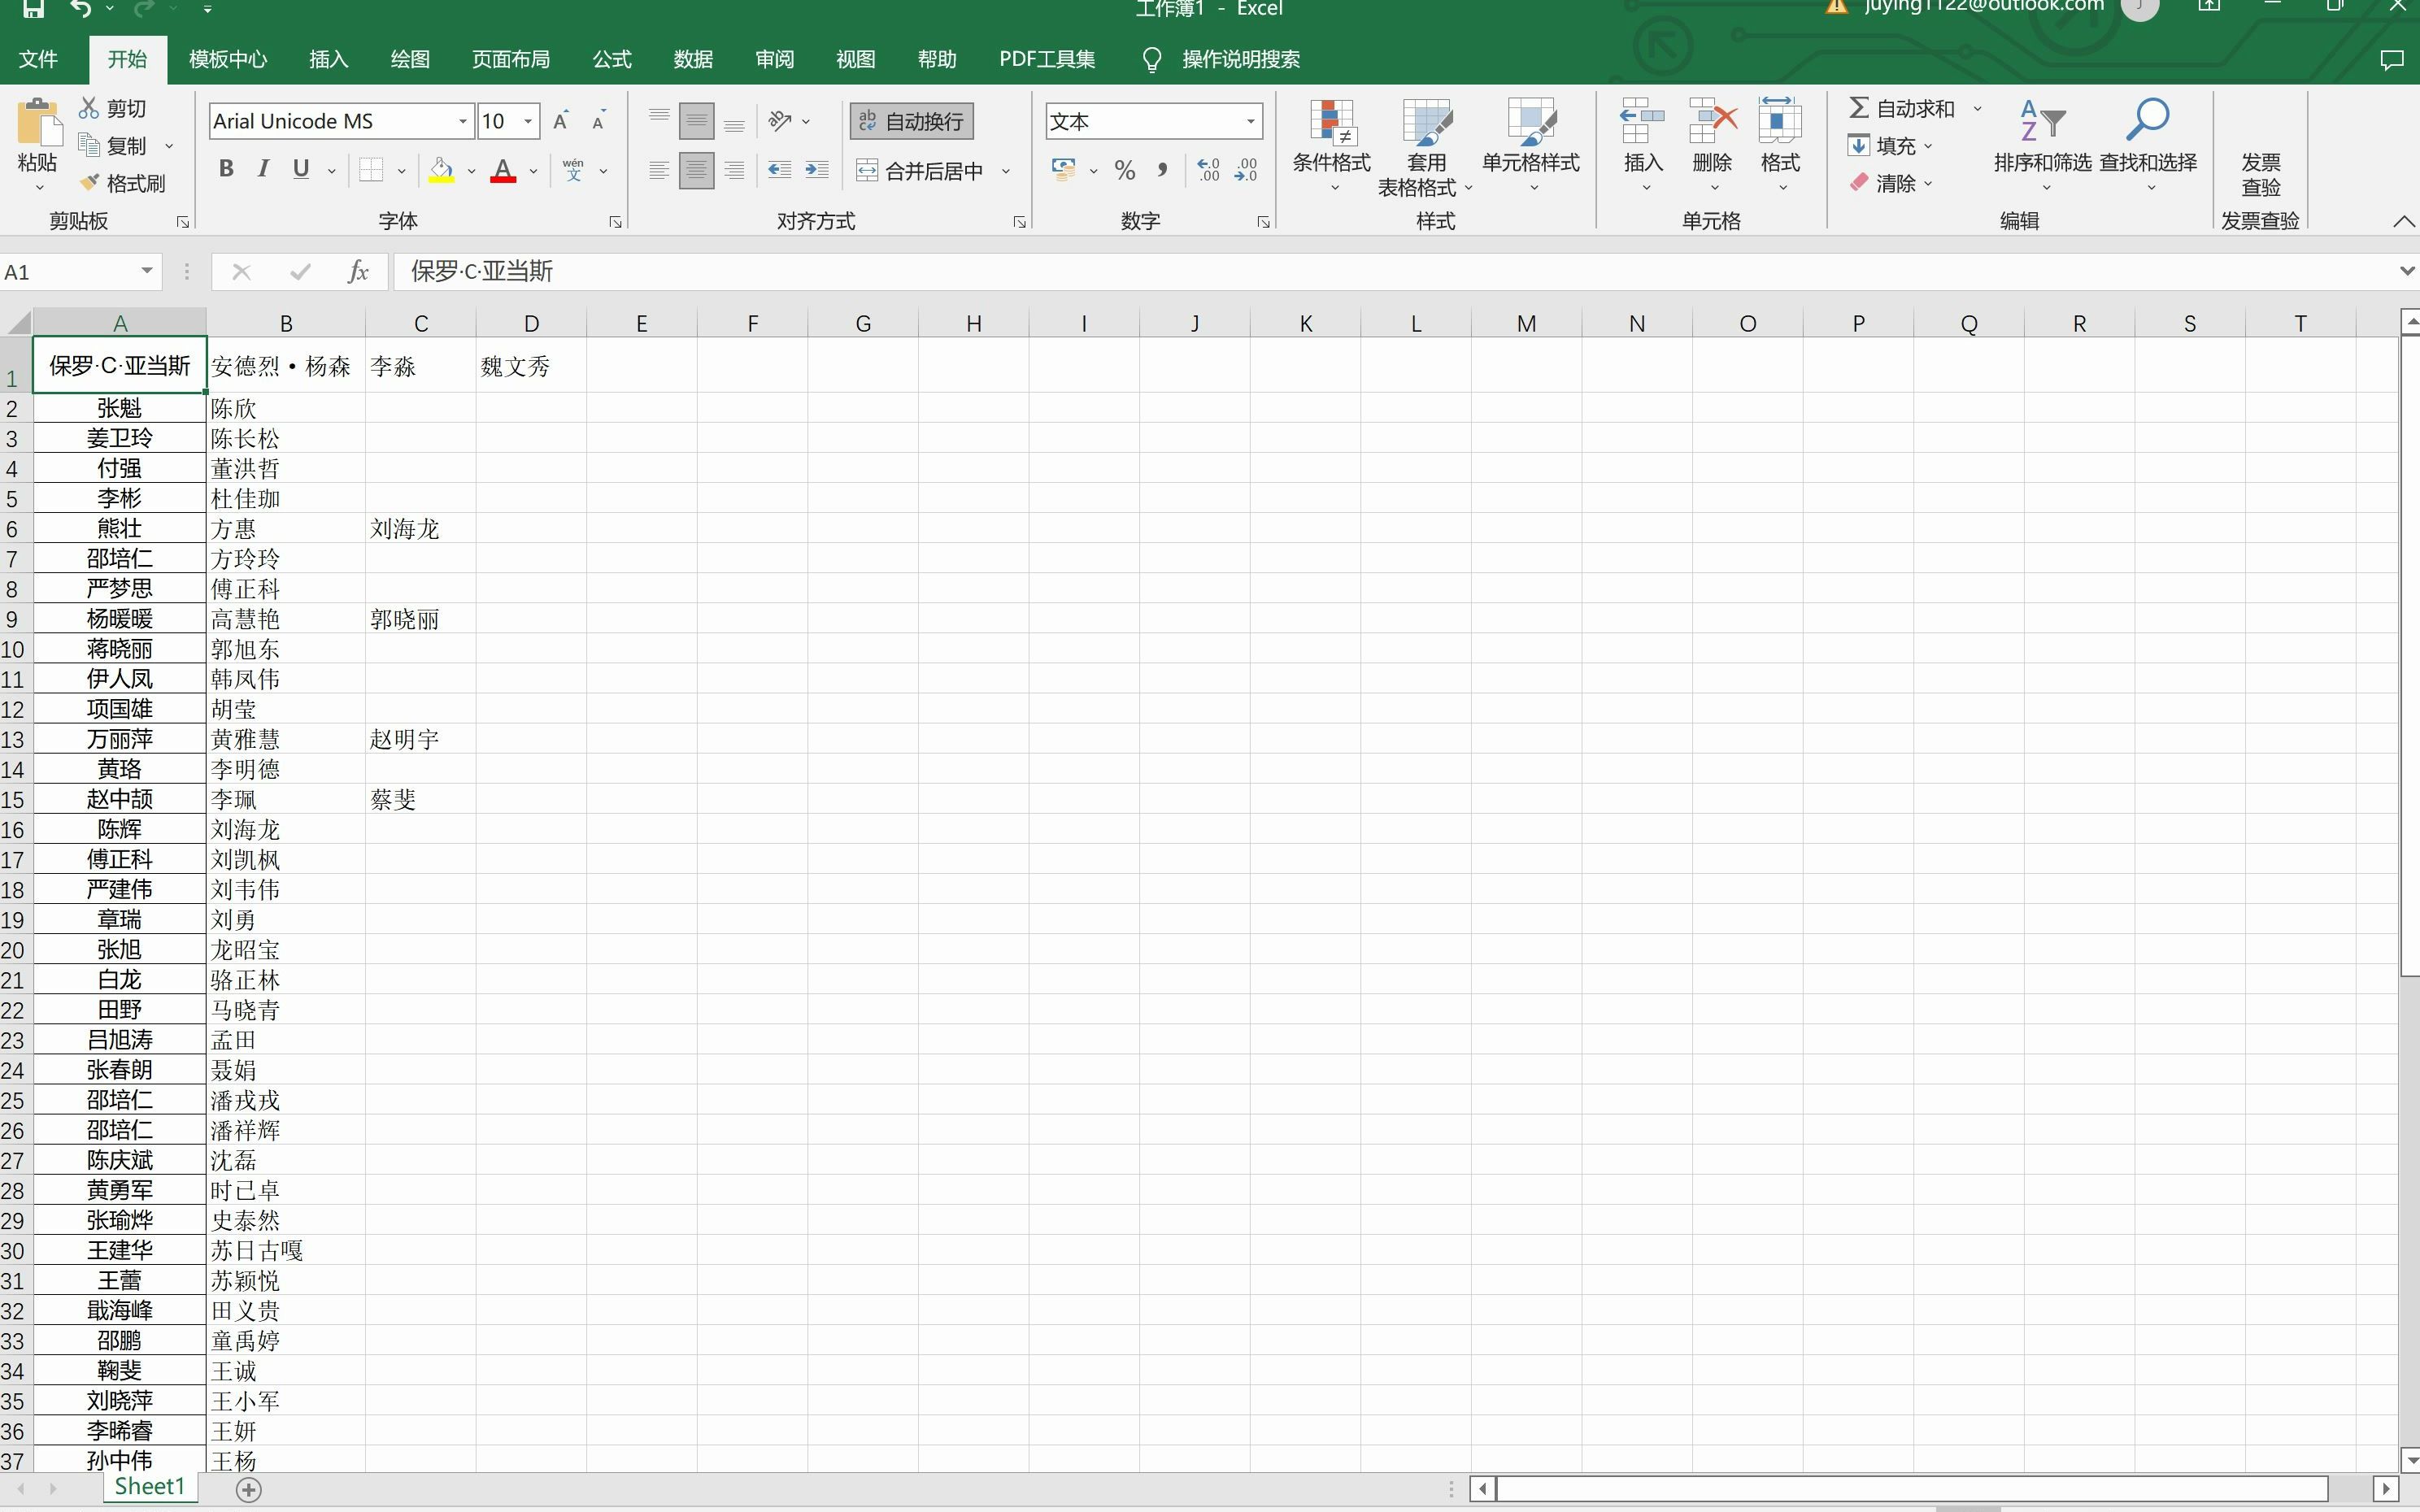Screen dimensions: 2420x1512
Task: Toggle Underline formatting
Action: coord(301,169)
